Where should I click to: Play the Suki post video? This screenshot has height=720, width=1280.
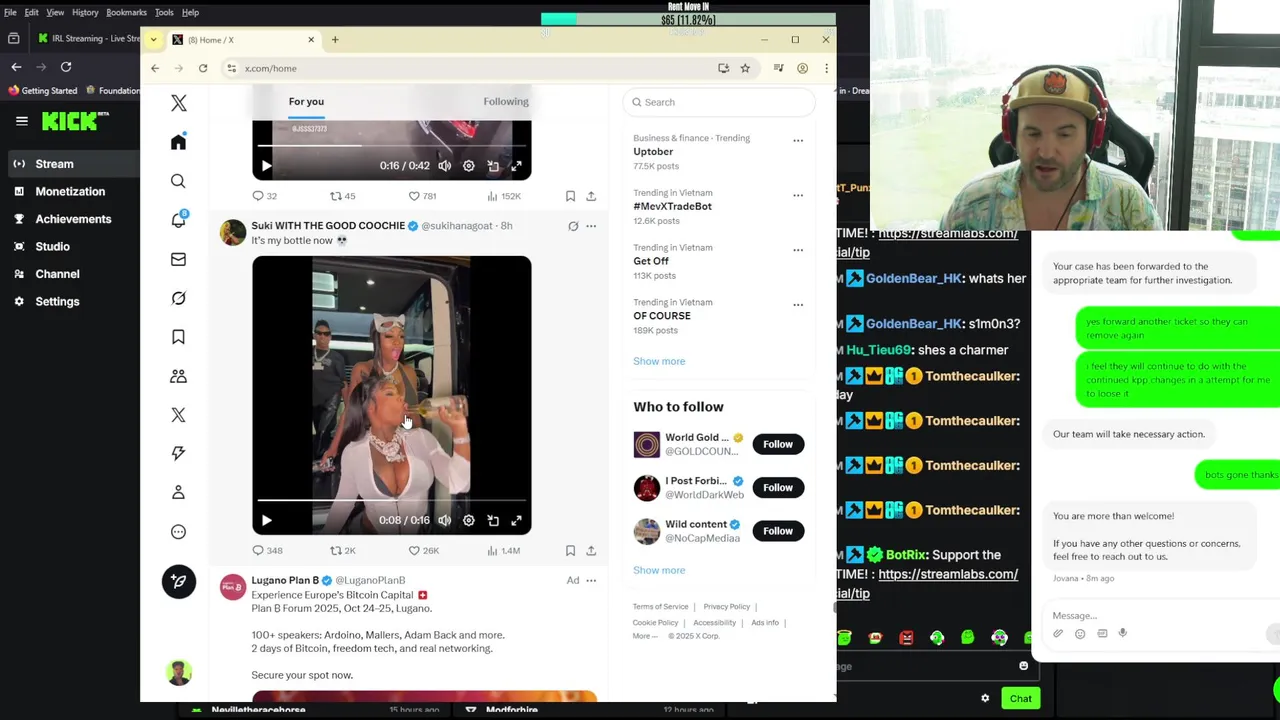[266, 520]
